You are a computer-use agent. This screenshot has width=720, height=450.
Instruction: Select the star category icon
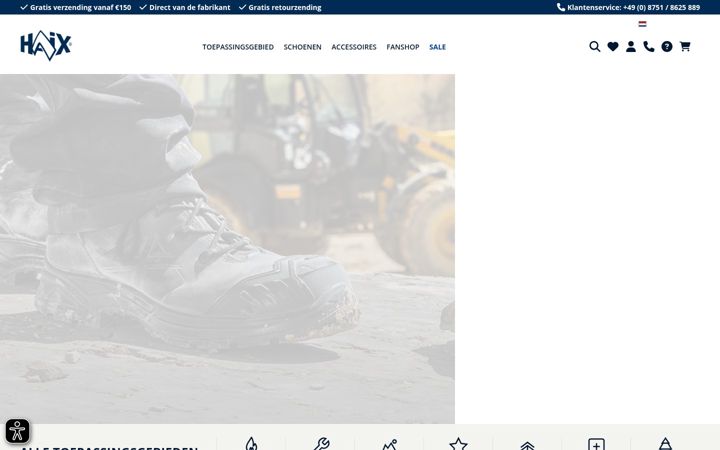coord(458,444)
